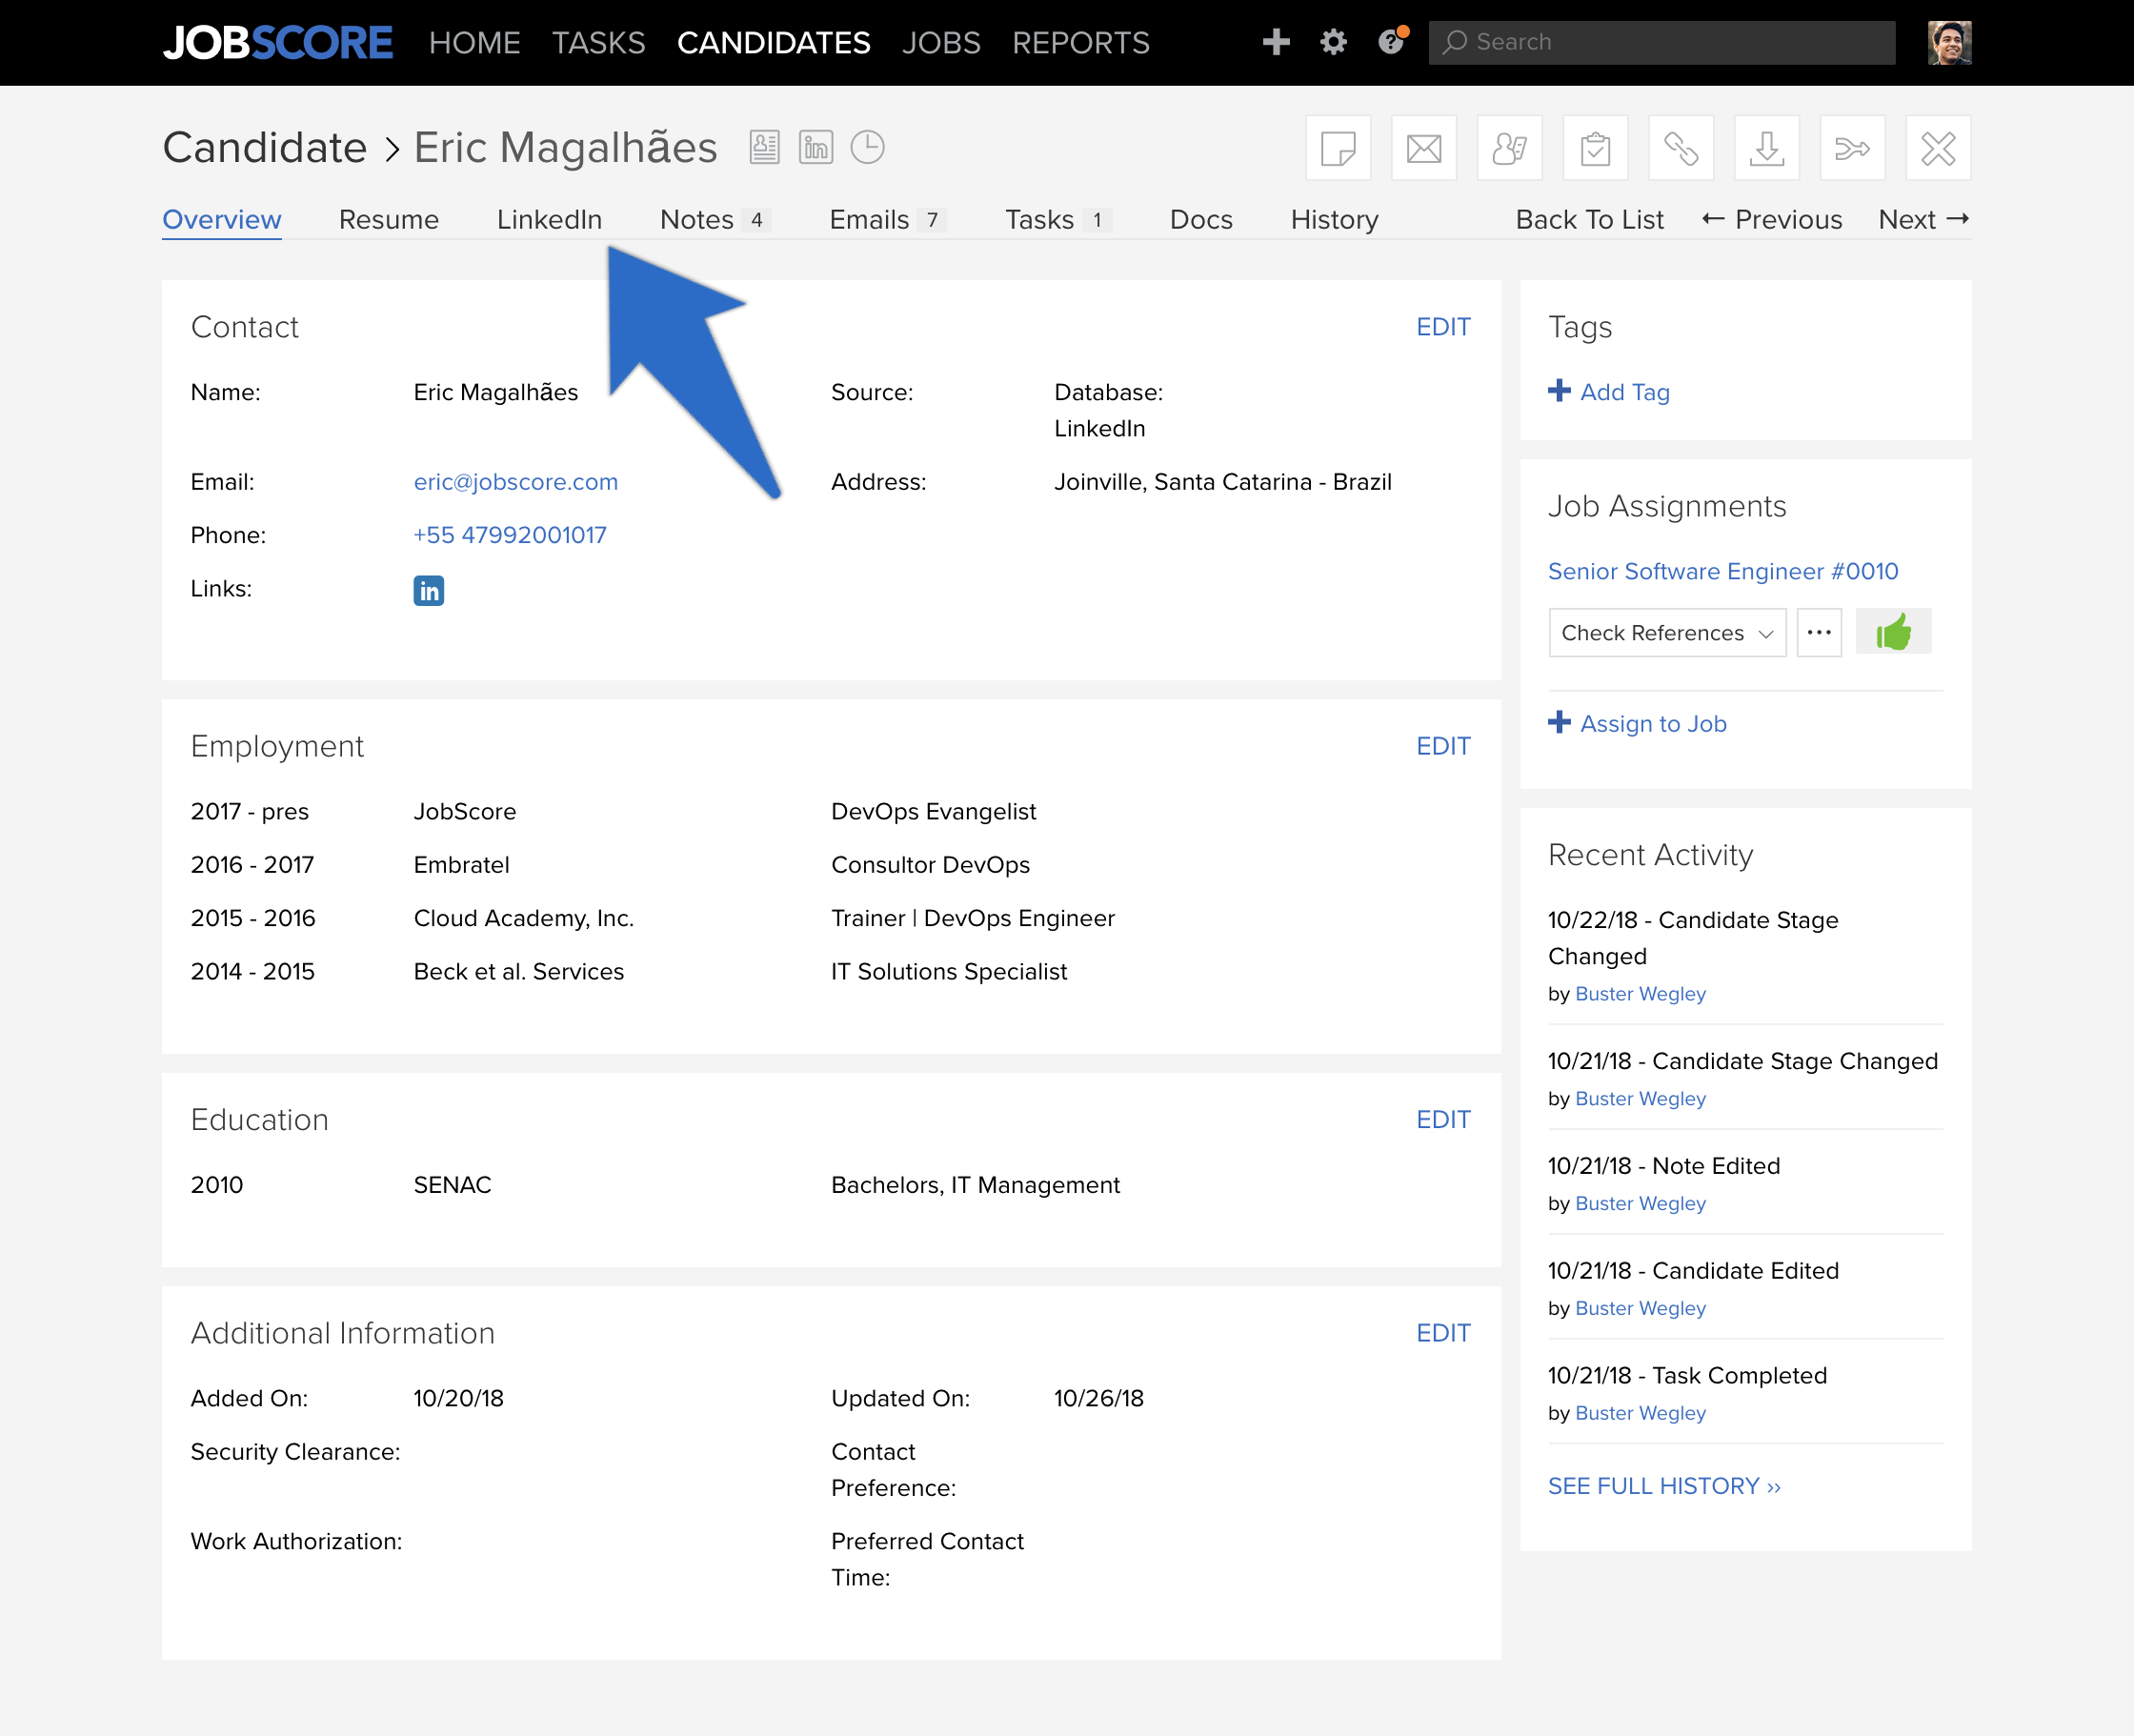
Task: Expand the user avatar menu
Action: (1949, 42)
